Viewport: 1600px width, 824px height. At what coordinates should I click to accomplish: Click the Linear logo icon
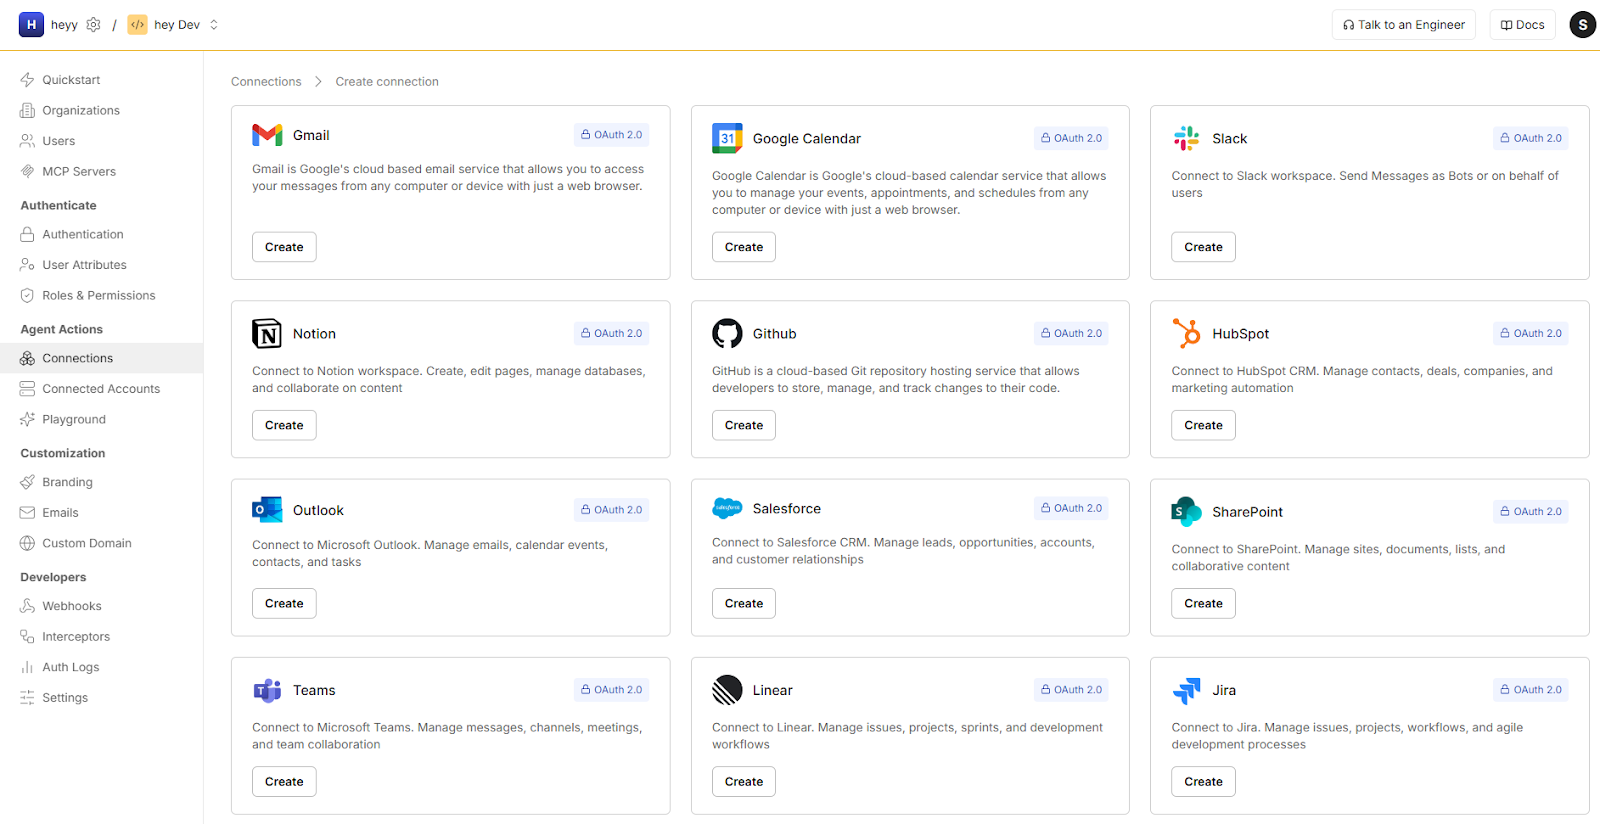pyautogui.click(x=727, y=690)
